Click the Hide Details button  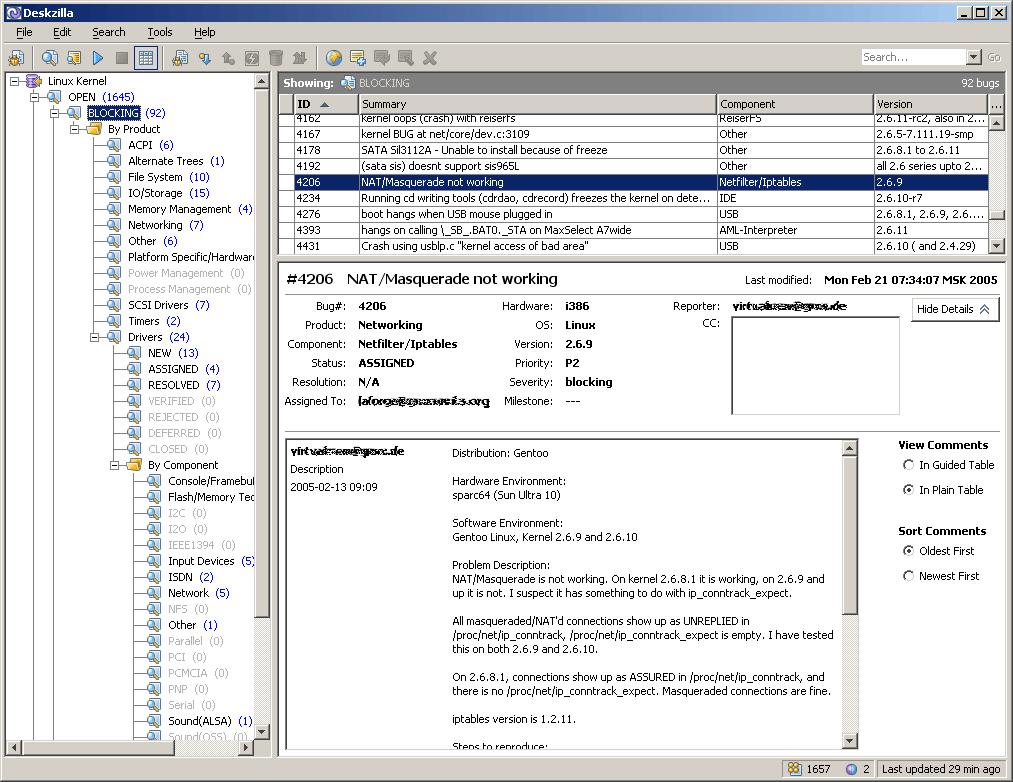click(954, 309)
